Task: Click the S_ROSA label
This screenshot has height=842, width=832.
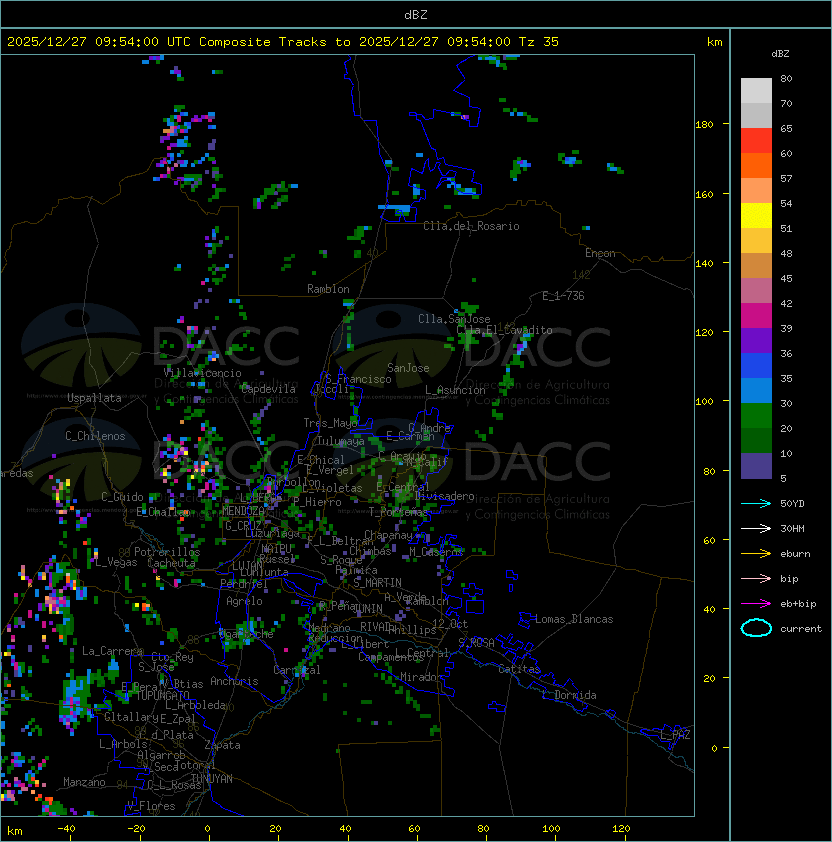Action: point(476,643)
